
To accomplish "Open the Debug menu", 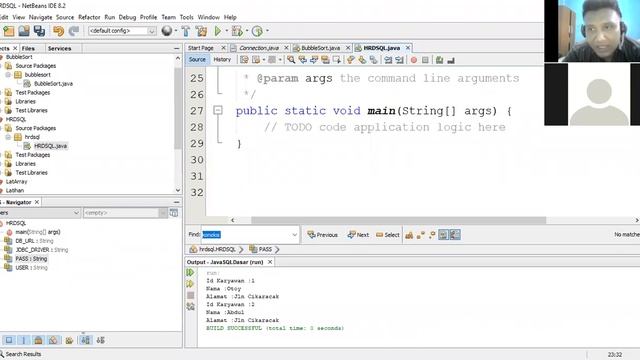I will pos(127,17).
